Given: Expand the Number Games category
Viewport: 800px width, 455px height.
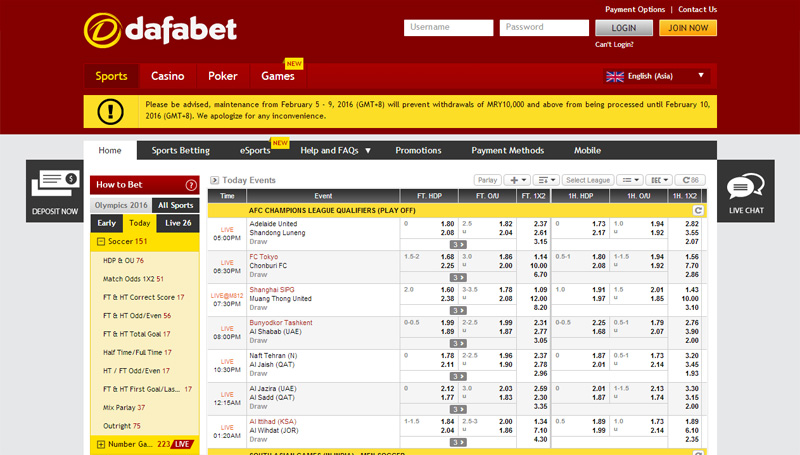Looking at the screenshot, I should [101, 444].
